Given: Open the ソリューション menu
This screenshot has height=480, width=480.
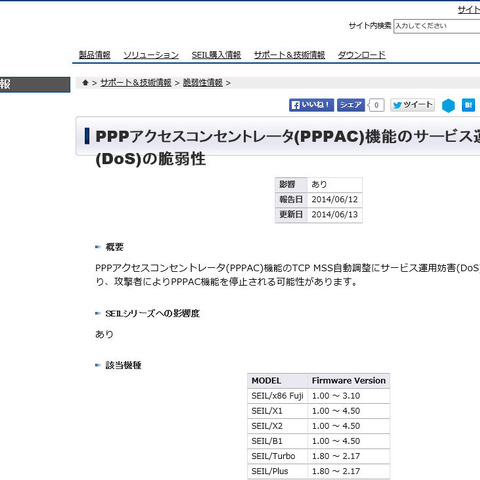Looking at the screenshot, I should (x=151, y=55).
